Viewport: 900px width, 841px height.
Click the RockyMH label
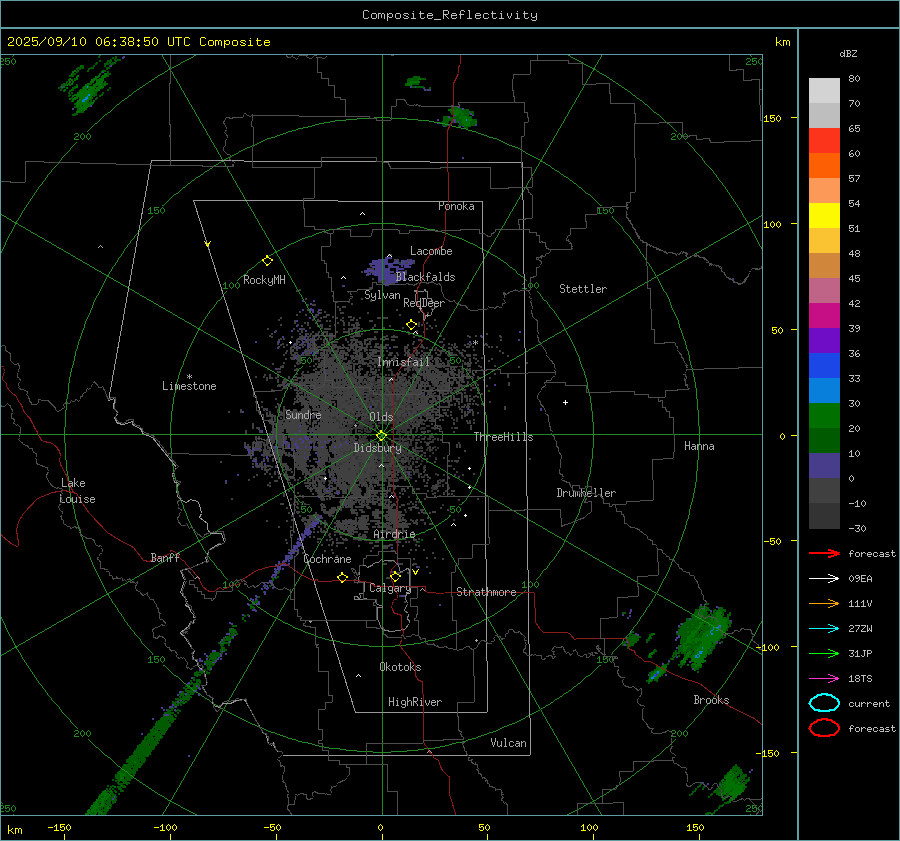coord(264,280)
